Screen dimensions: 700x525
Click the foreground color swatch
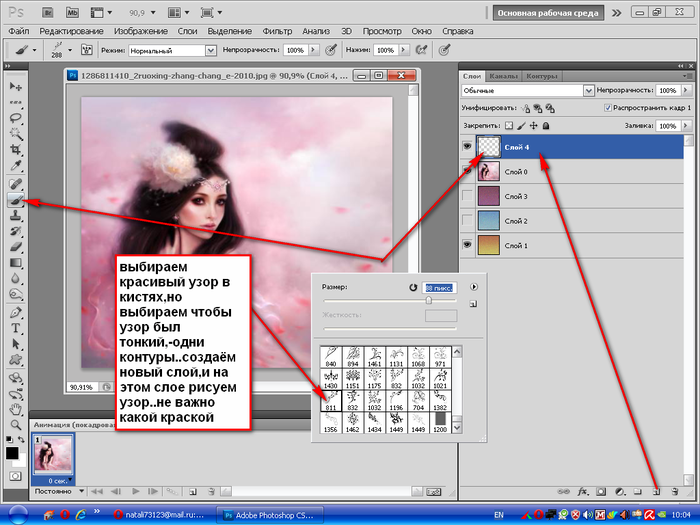point(12,453)
